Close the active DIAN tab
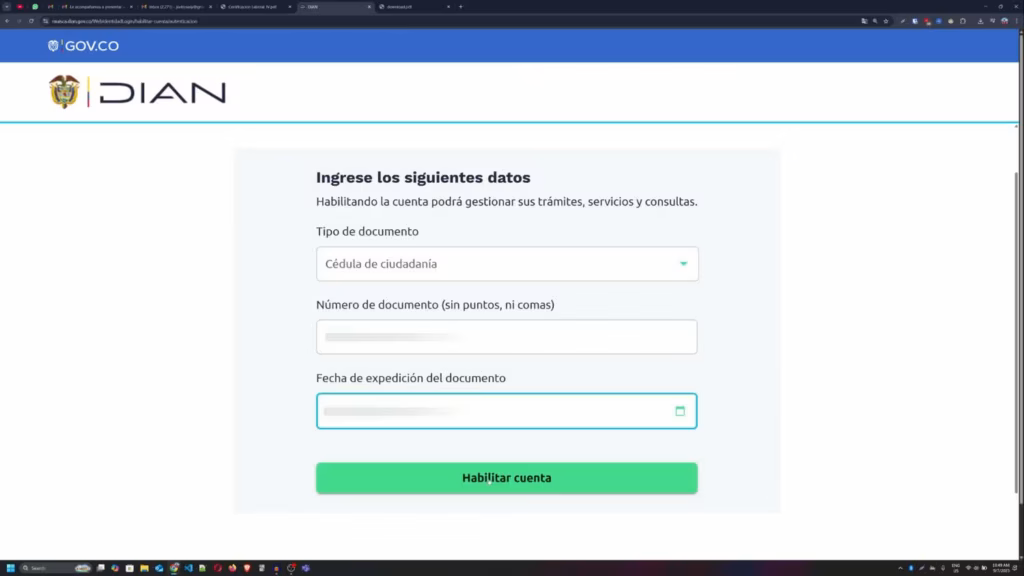Screen dimensions: 1024x576 [x=369, y=7]
